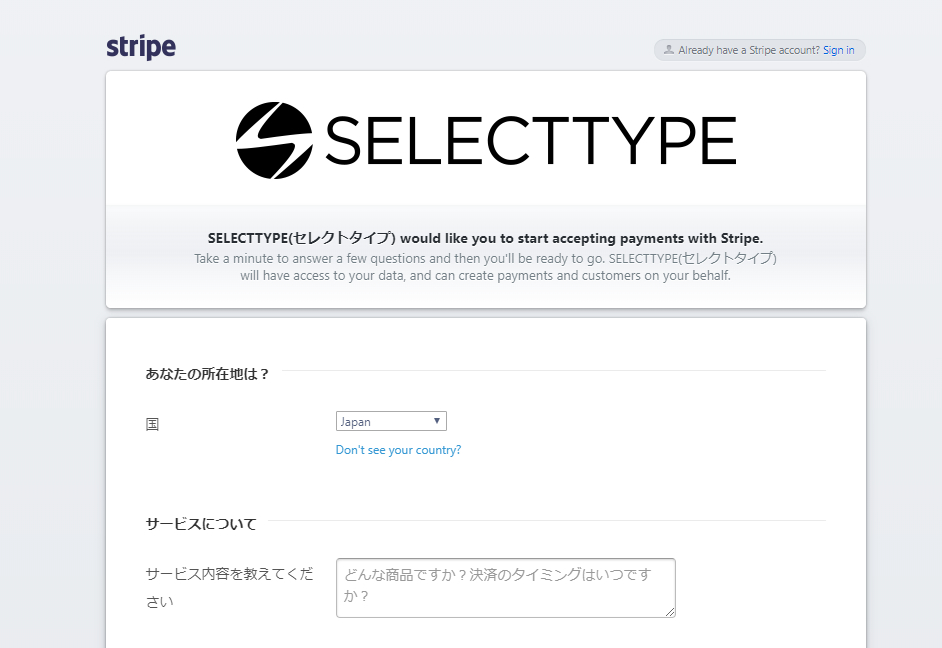Open the Japan country dropdown
The height and width of the screenshot is (648, 942).
pyautogui.click(x=391, y=421)
